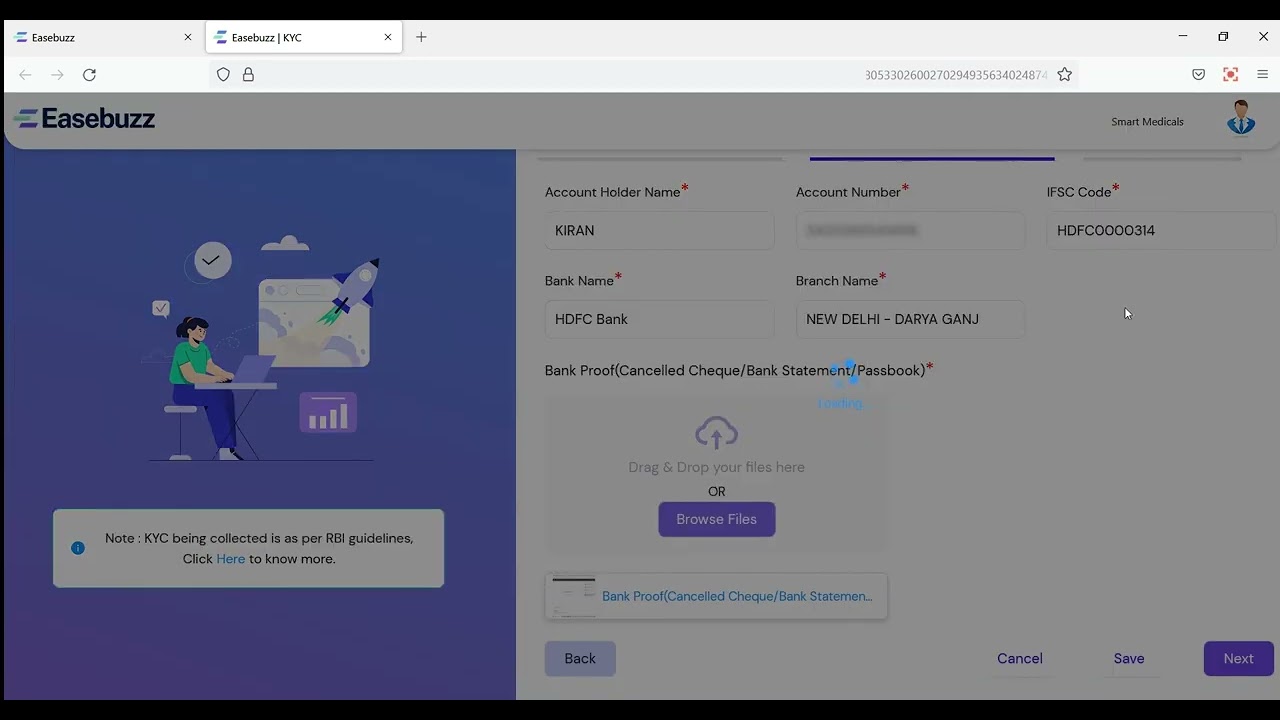Minimize the browser window

click(1183, 36)
